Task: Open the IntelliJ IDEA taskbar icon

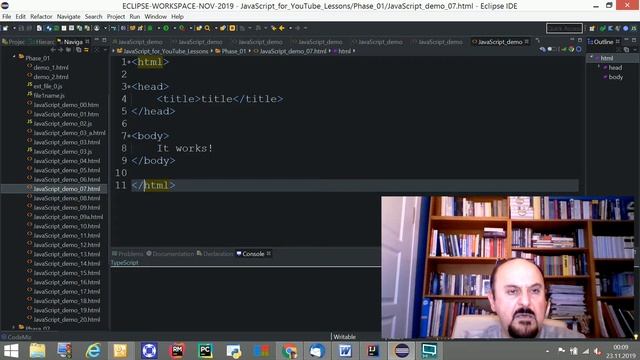Action: (373, 351)
